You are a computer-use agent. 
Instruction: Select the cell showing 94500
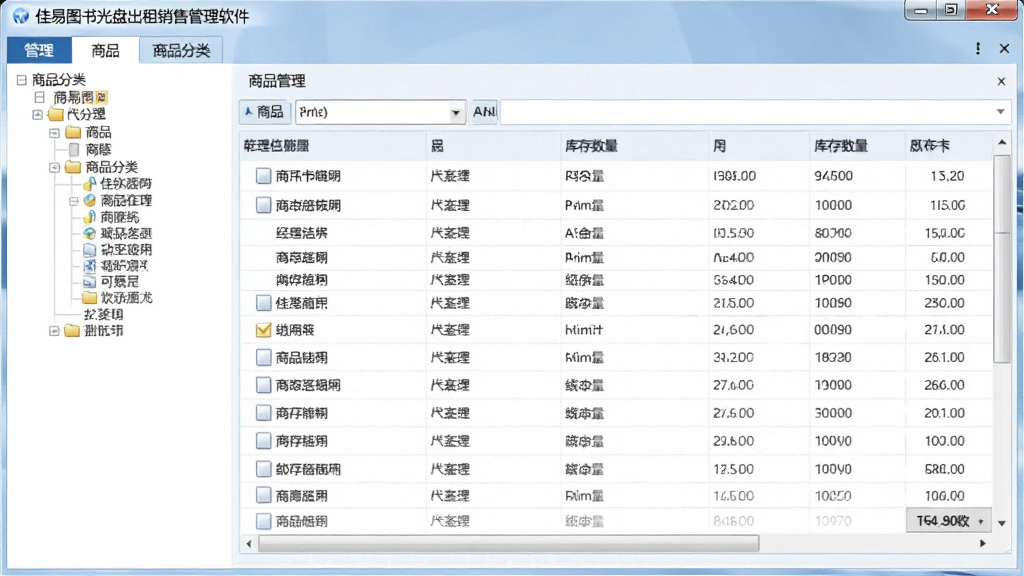(857, 176)
